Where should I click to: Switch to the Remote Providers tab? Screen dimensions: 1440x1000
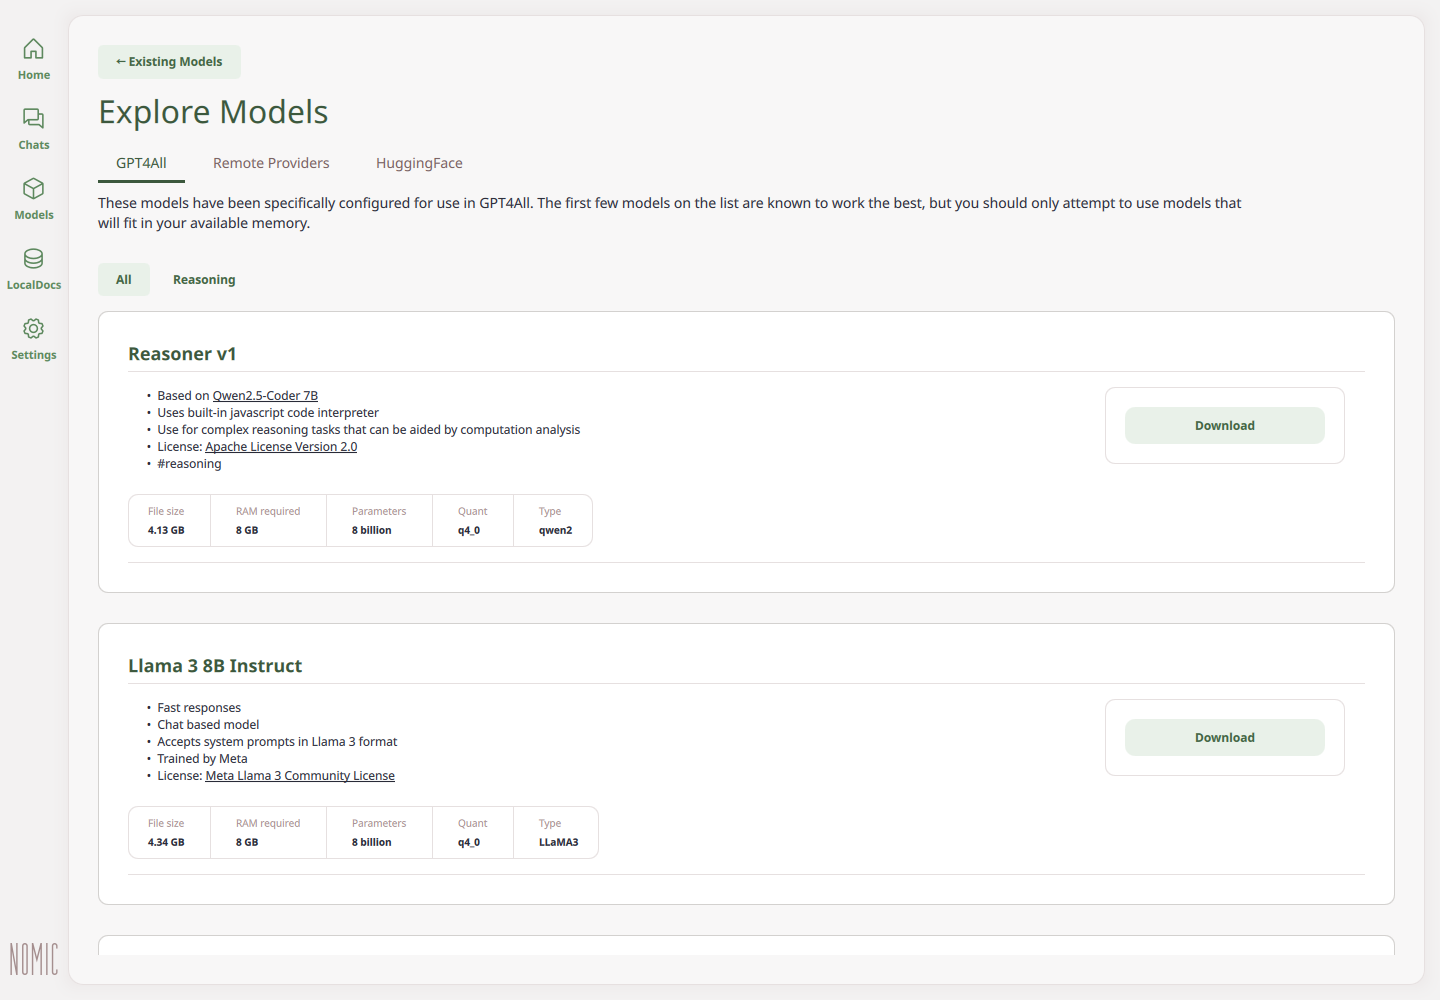(271, 164)
